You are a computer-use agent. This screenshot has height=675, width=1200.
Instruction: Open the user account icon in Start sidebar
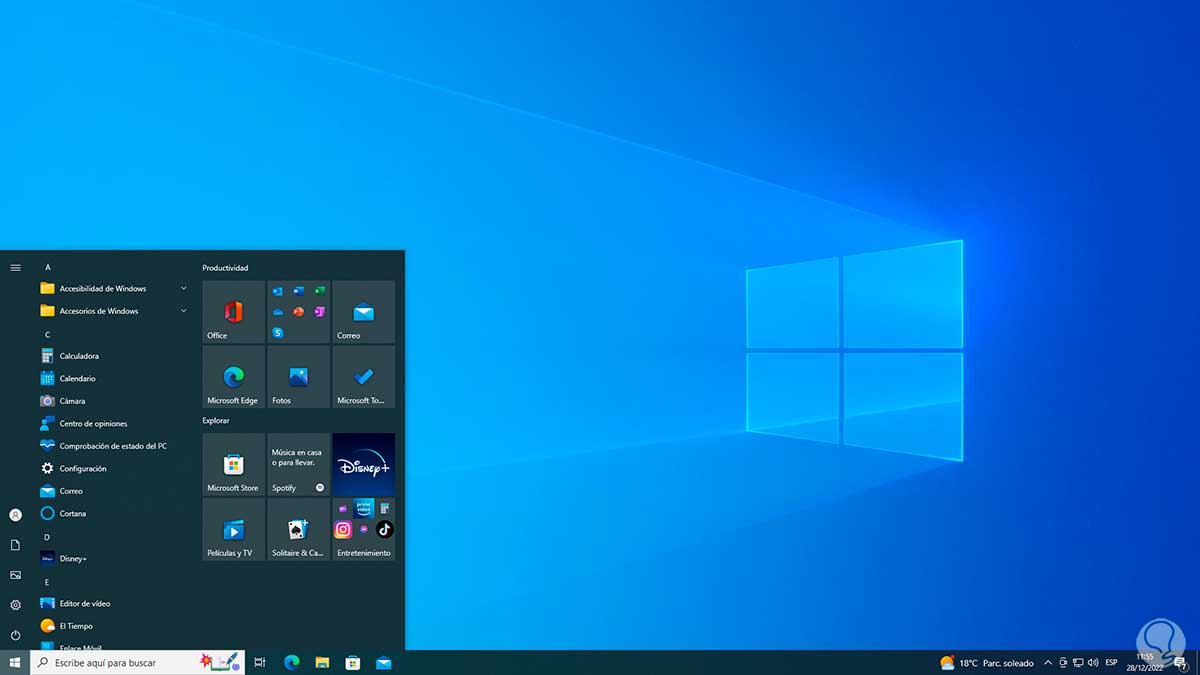[x=15, y=515]
